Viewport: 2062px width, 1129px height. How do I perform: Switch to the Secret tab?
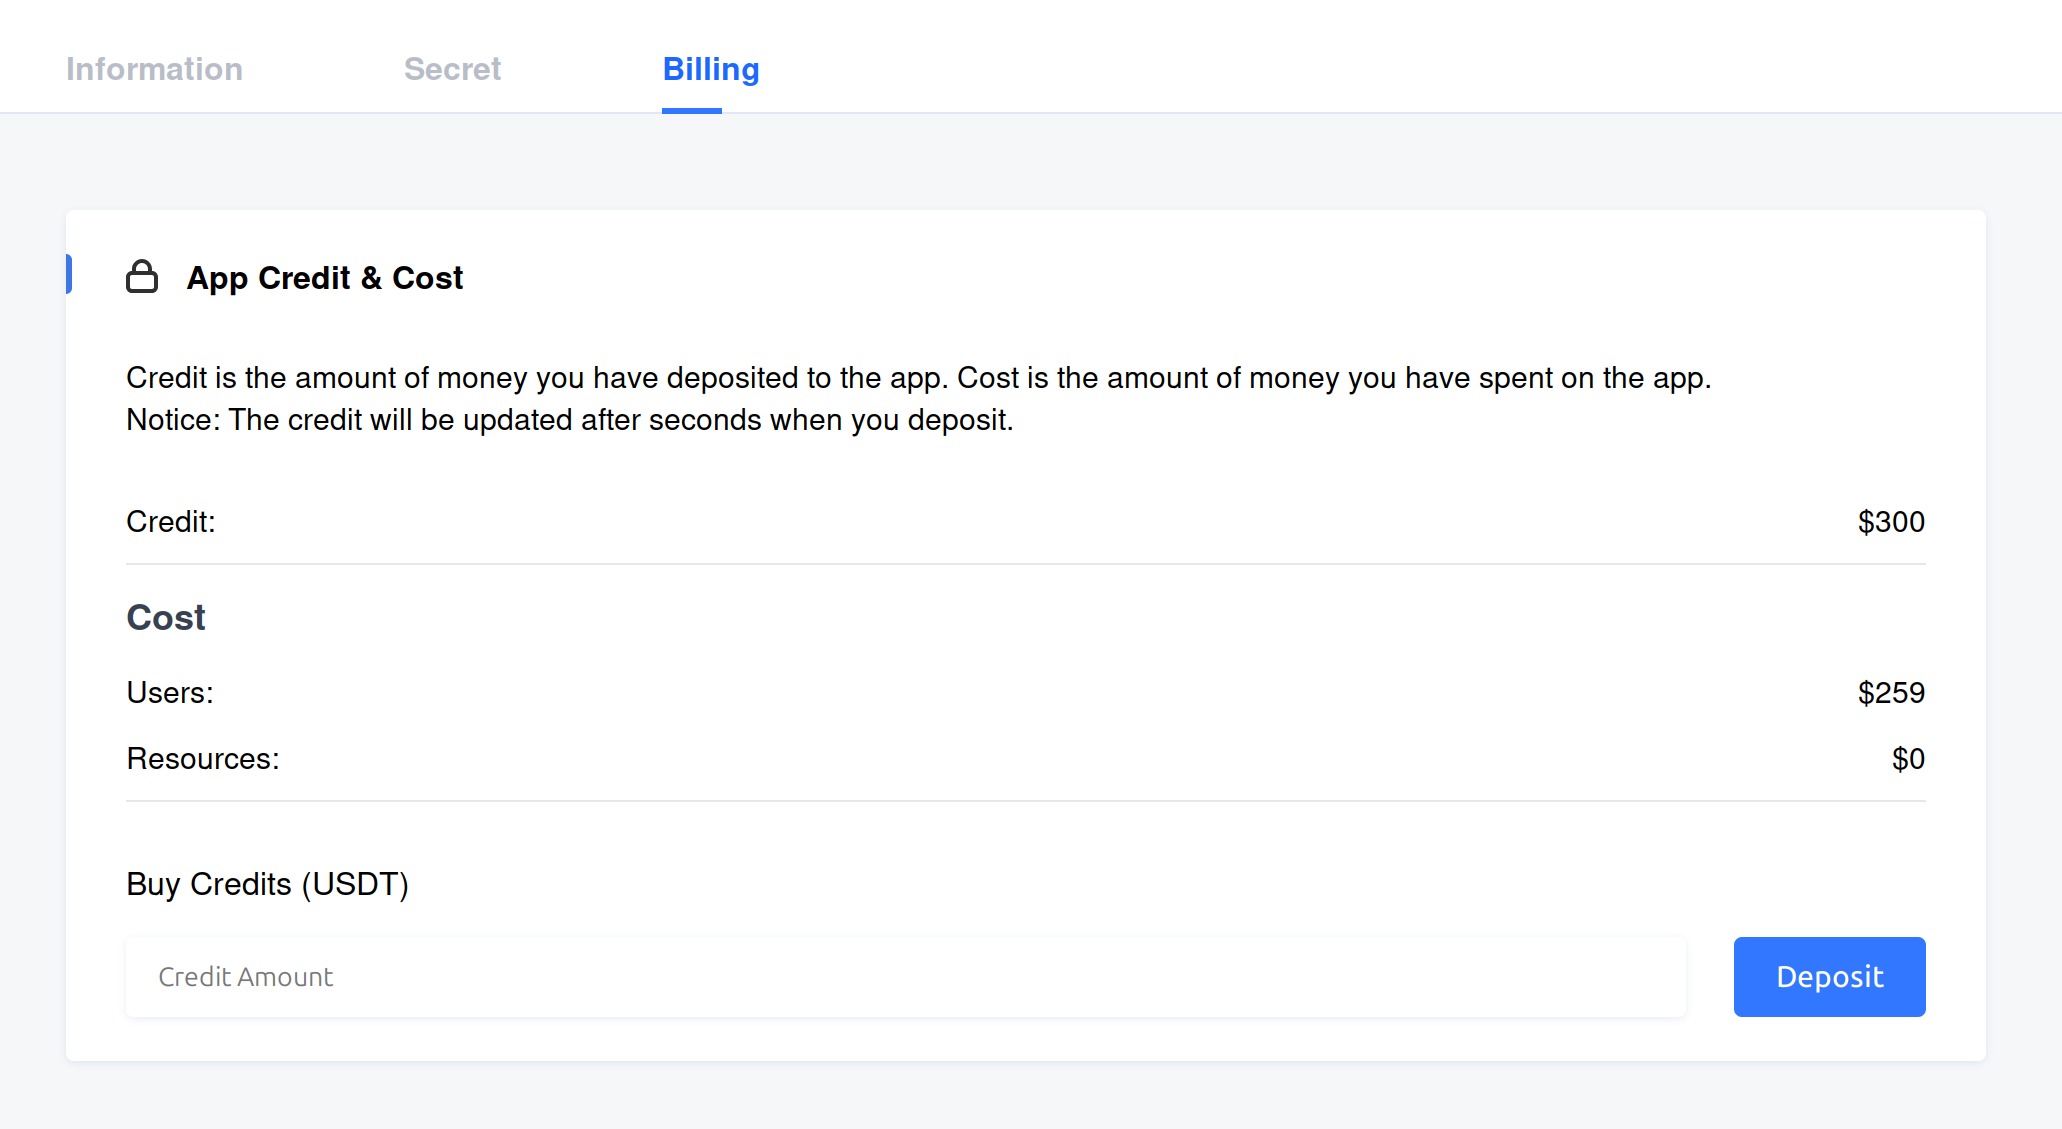[452, 69]
